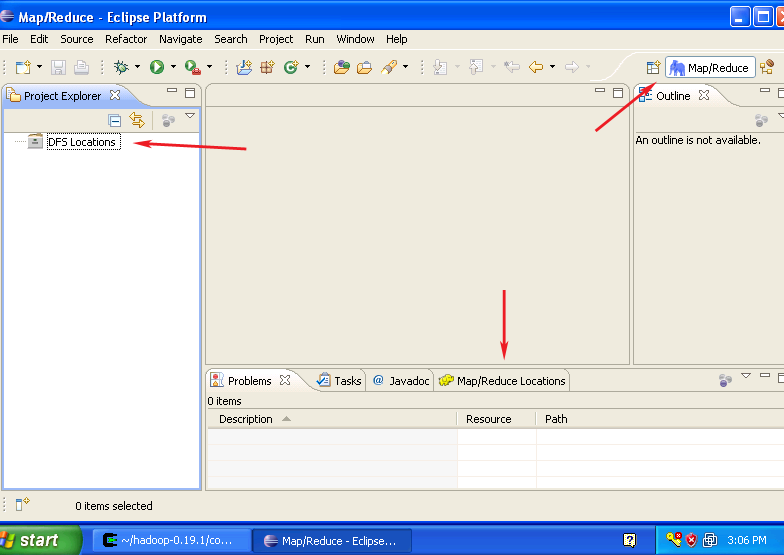Open the Navigate menu
The height and width of the screenshot is (555, 784).
click(x=180, y=39)
